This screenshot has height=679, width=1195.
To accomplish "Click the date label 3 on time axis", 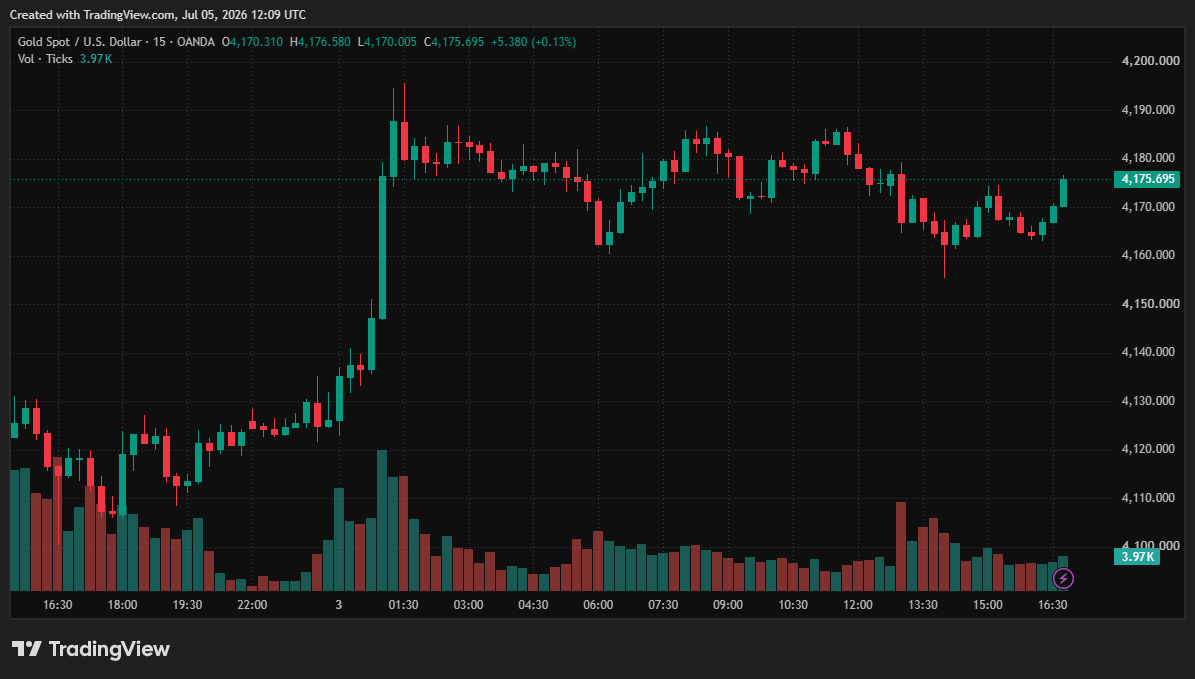I will [x=338, y=605].
